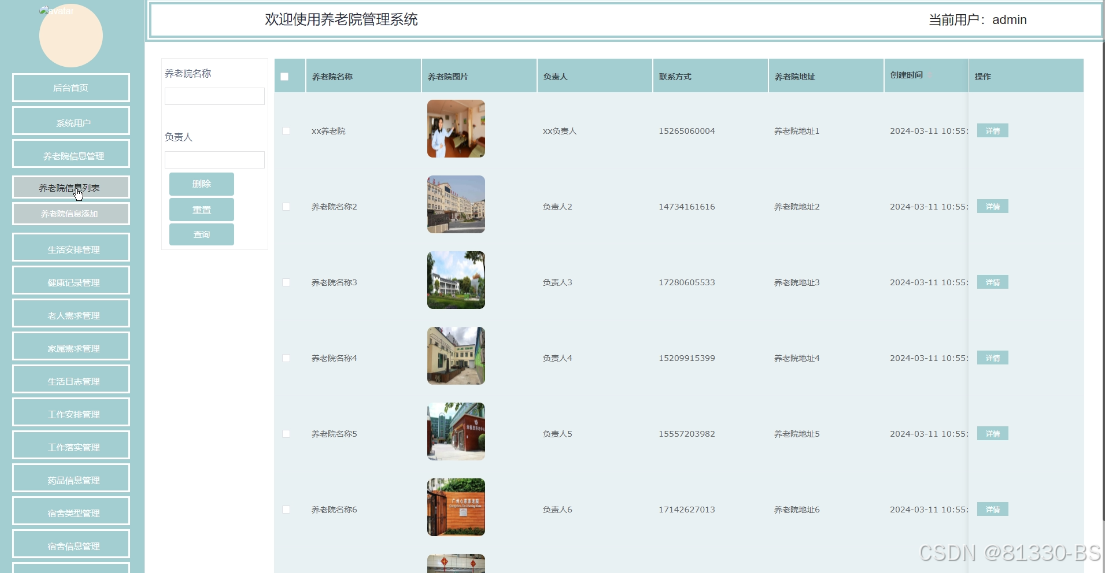Click 详情 button for XX养老院
Screen dimensions: 1105x573
coord(992,130)
